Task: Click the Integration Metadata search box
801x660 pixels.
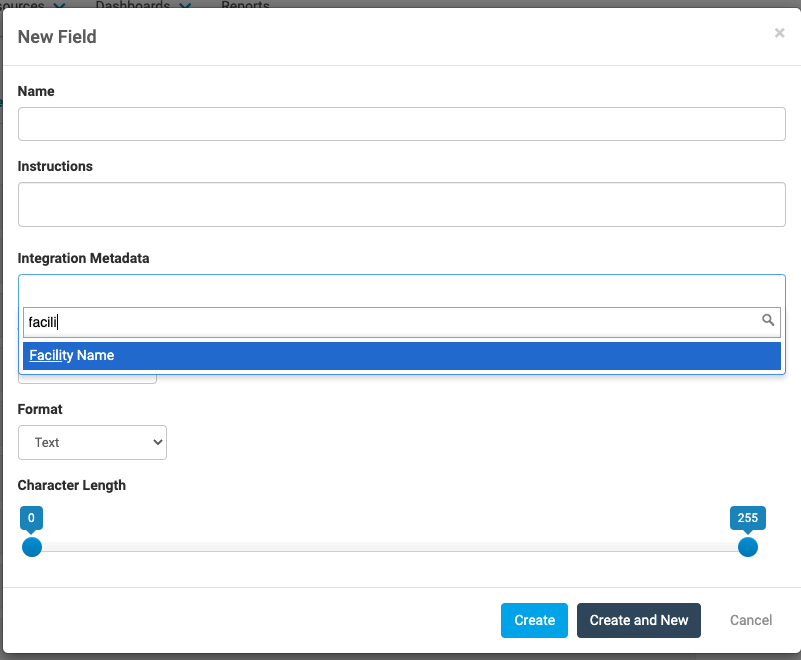Action: pos(402,322)
